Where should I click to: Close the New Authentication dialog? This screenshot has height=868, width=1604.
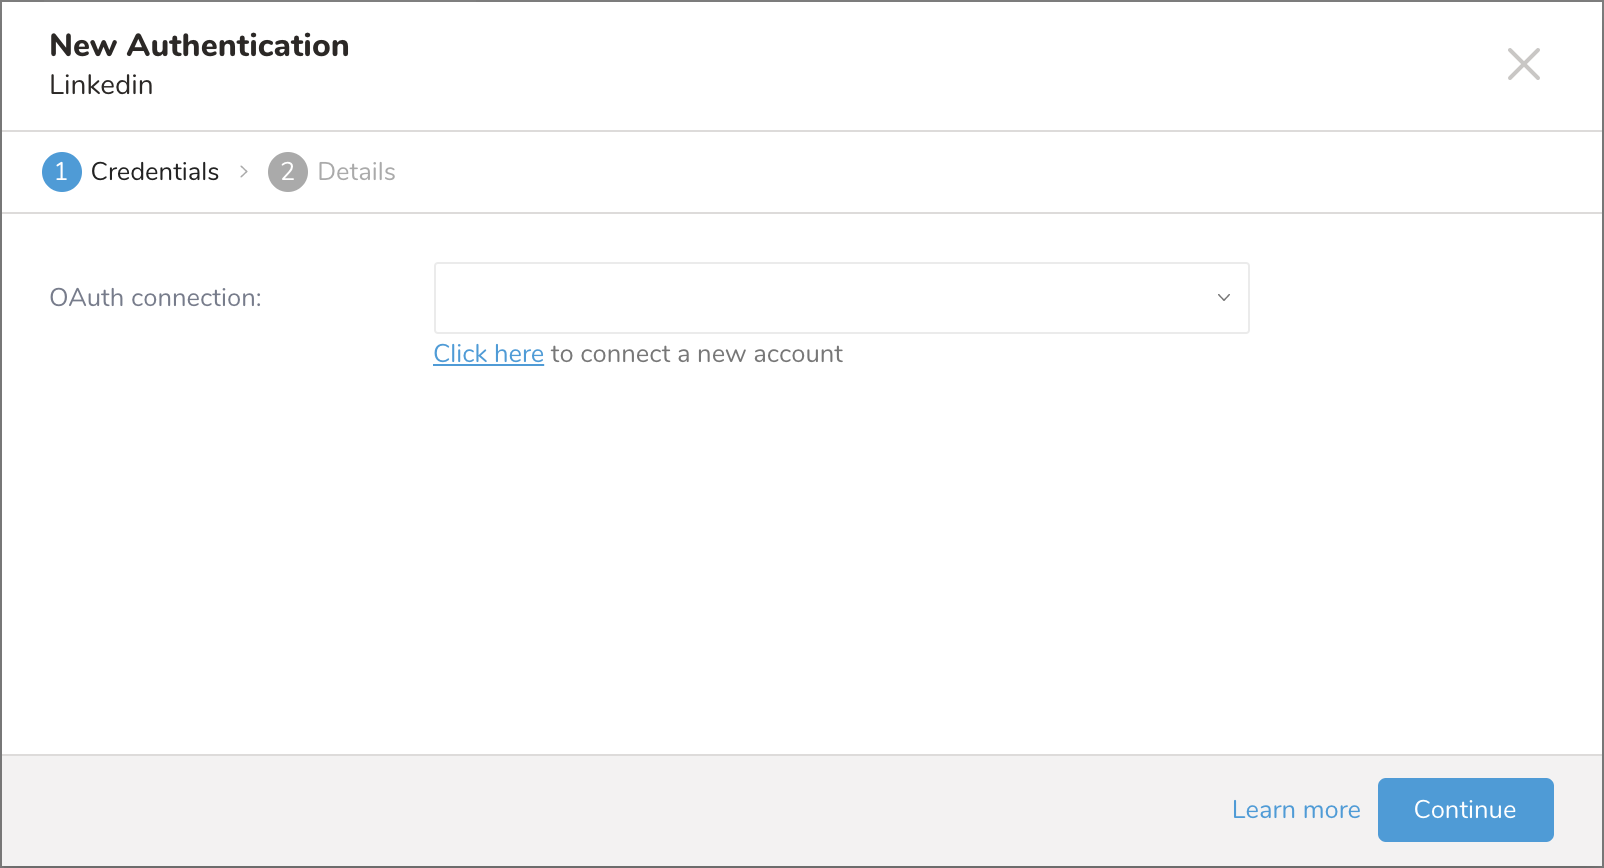click(1523, 64)
